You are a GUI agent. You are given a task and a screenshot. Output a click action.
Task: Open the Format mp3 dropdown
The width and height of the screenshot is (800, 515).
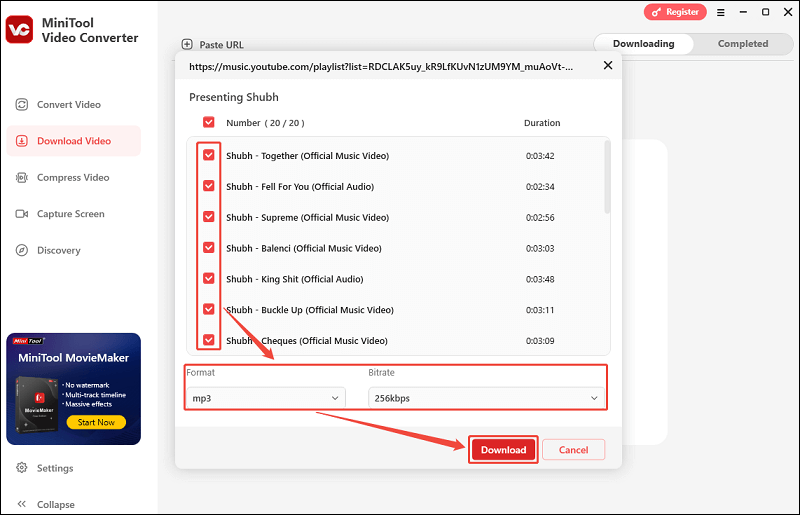pyautogui.click(x=266, y=398)
